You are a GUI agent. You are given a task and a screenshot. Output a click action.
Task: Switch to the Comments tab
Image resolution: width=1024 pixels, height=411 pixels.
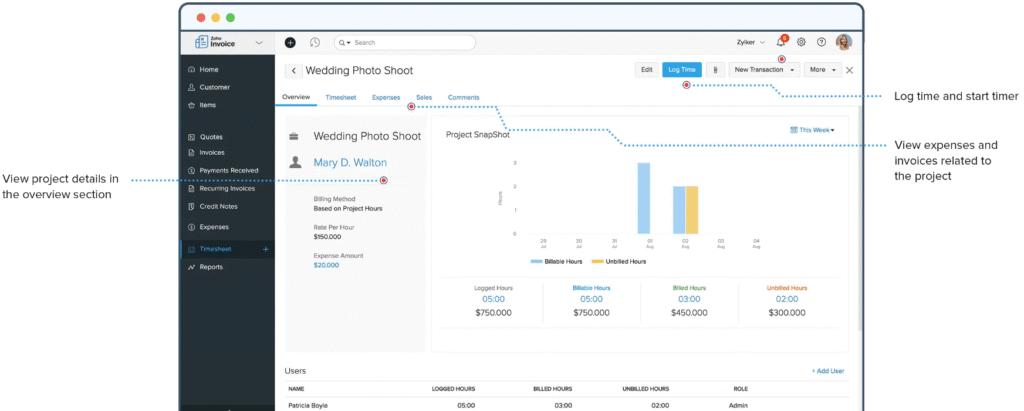click(463, 97)
